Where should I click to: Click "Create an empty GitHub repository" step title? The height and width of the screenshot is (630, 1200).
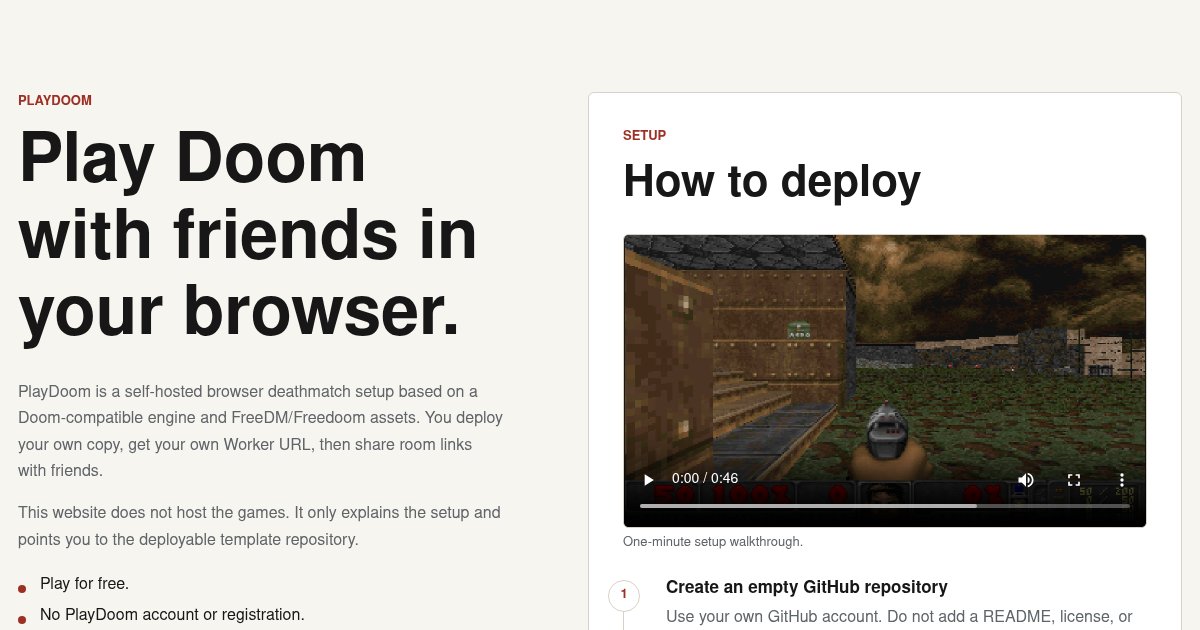(x=807, y=587)
